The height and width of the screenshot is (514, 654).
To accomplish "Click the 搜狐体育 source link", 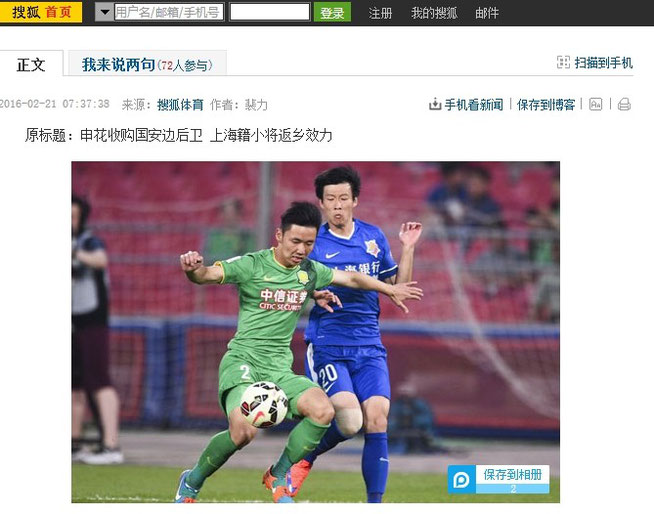I will pyautogui.click(x=180, y=104).
